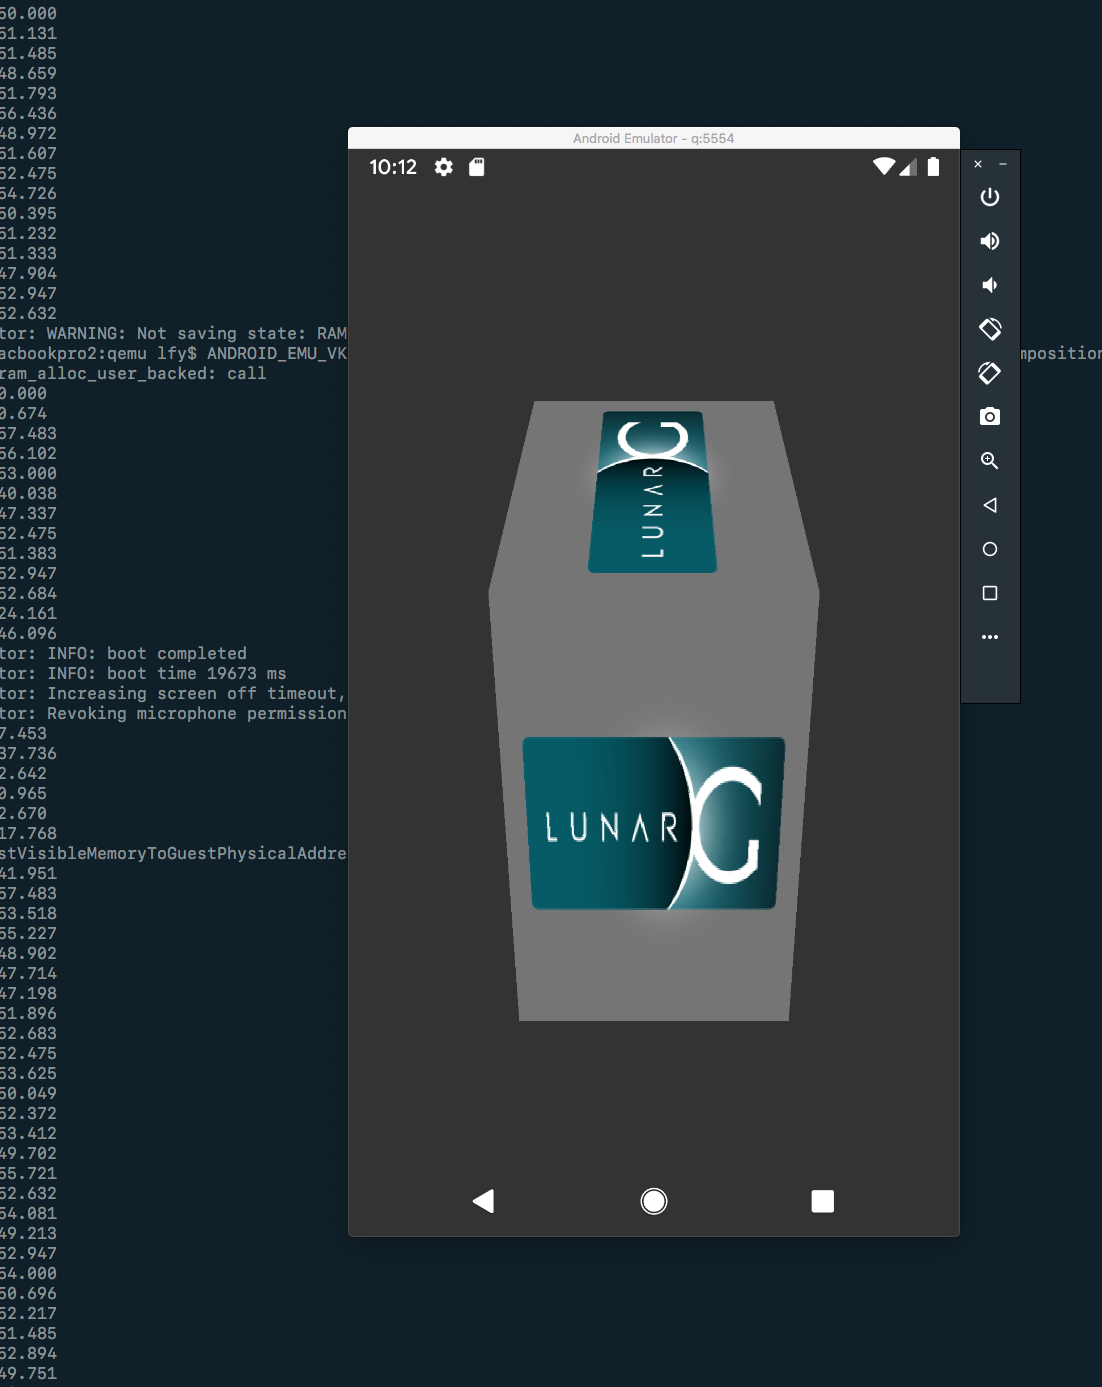Click the emulator power button
This screenshot has height=1387, width=1102.
click(990, 197)
